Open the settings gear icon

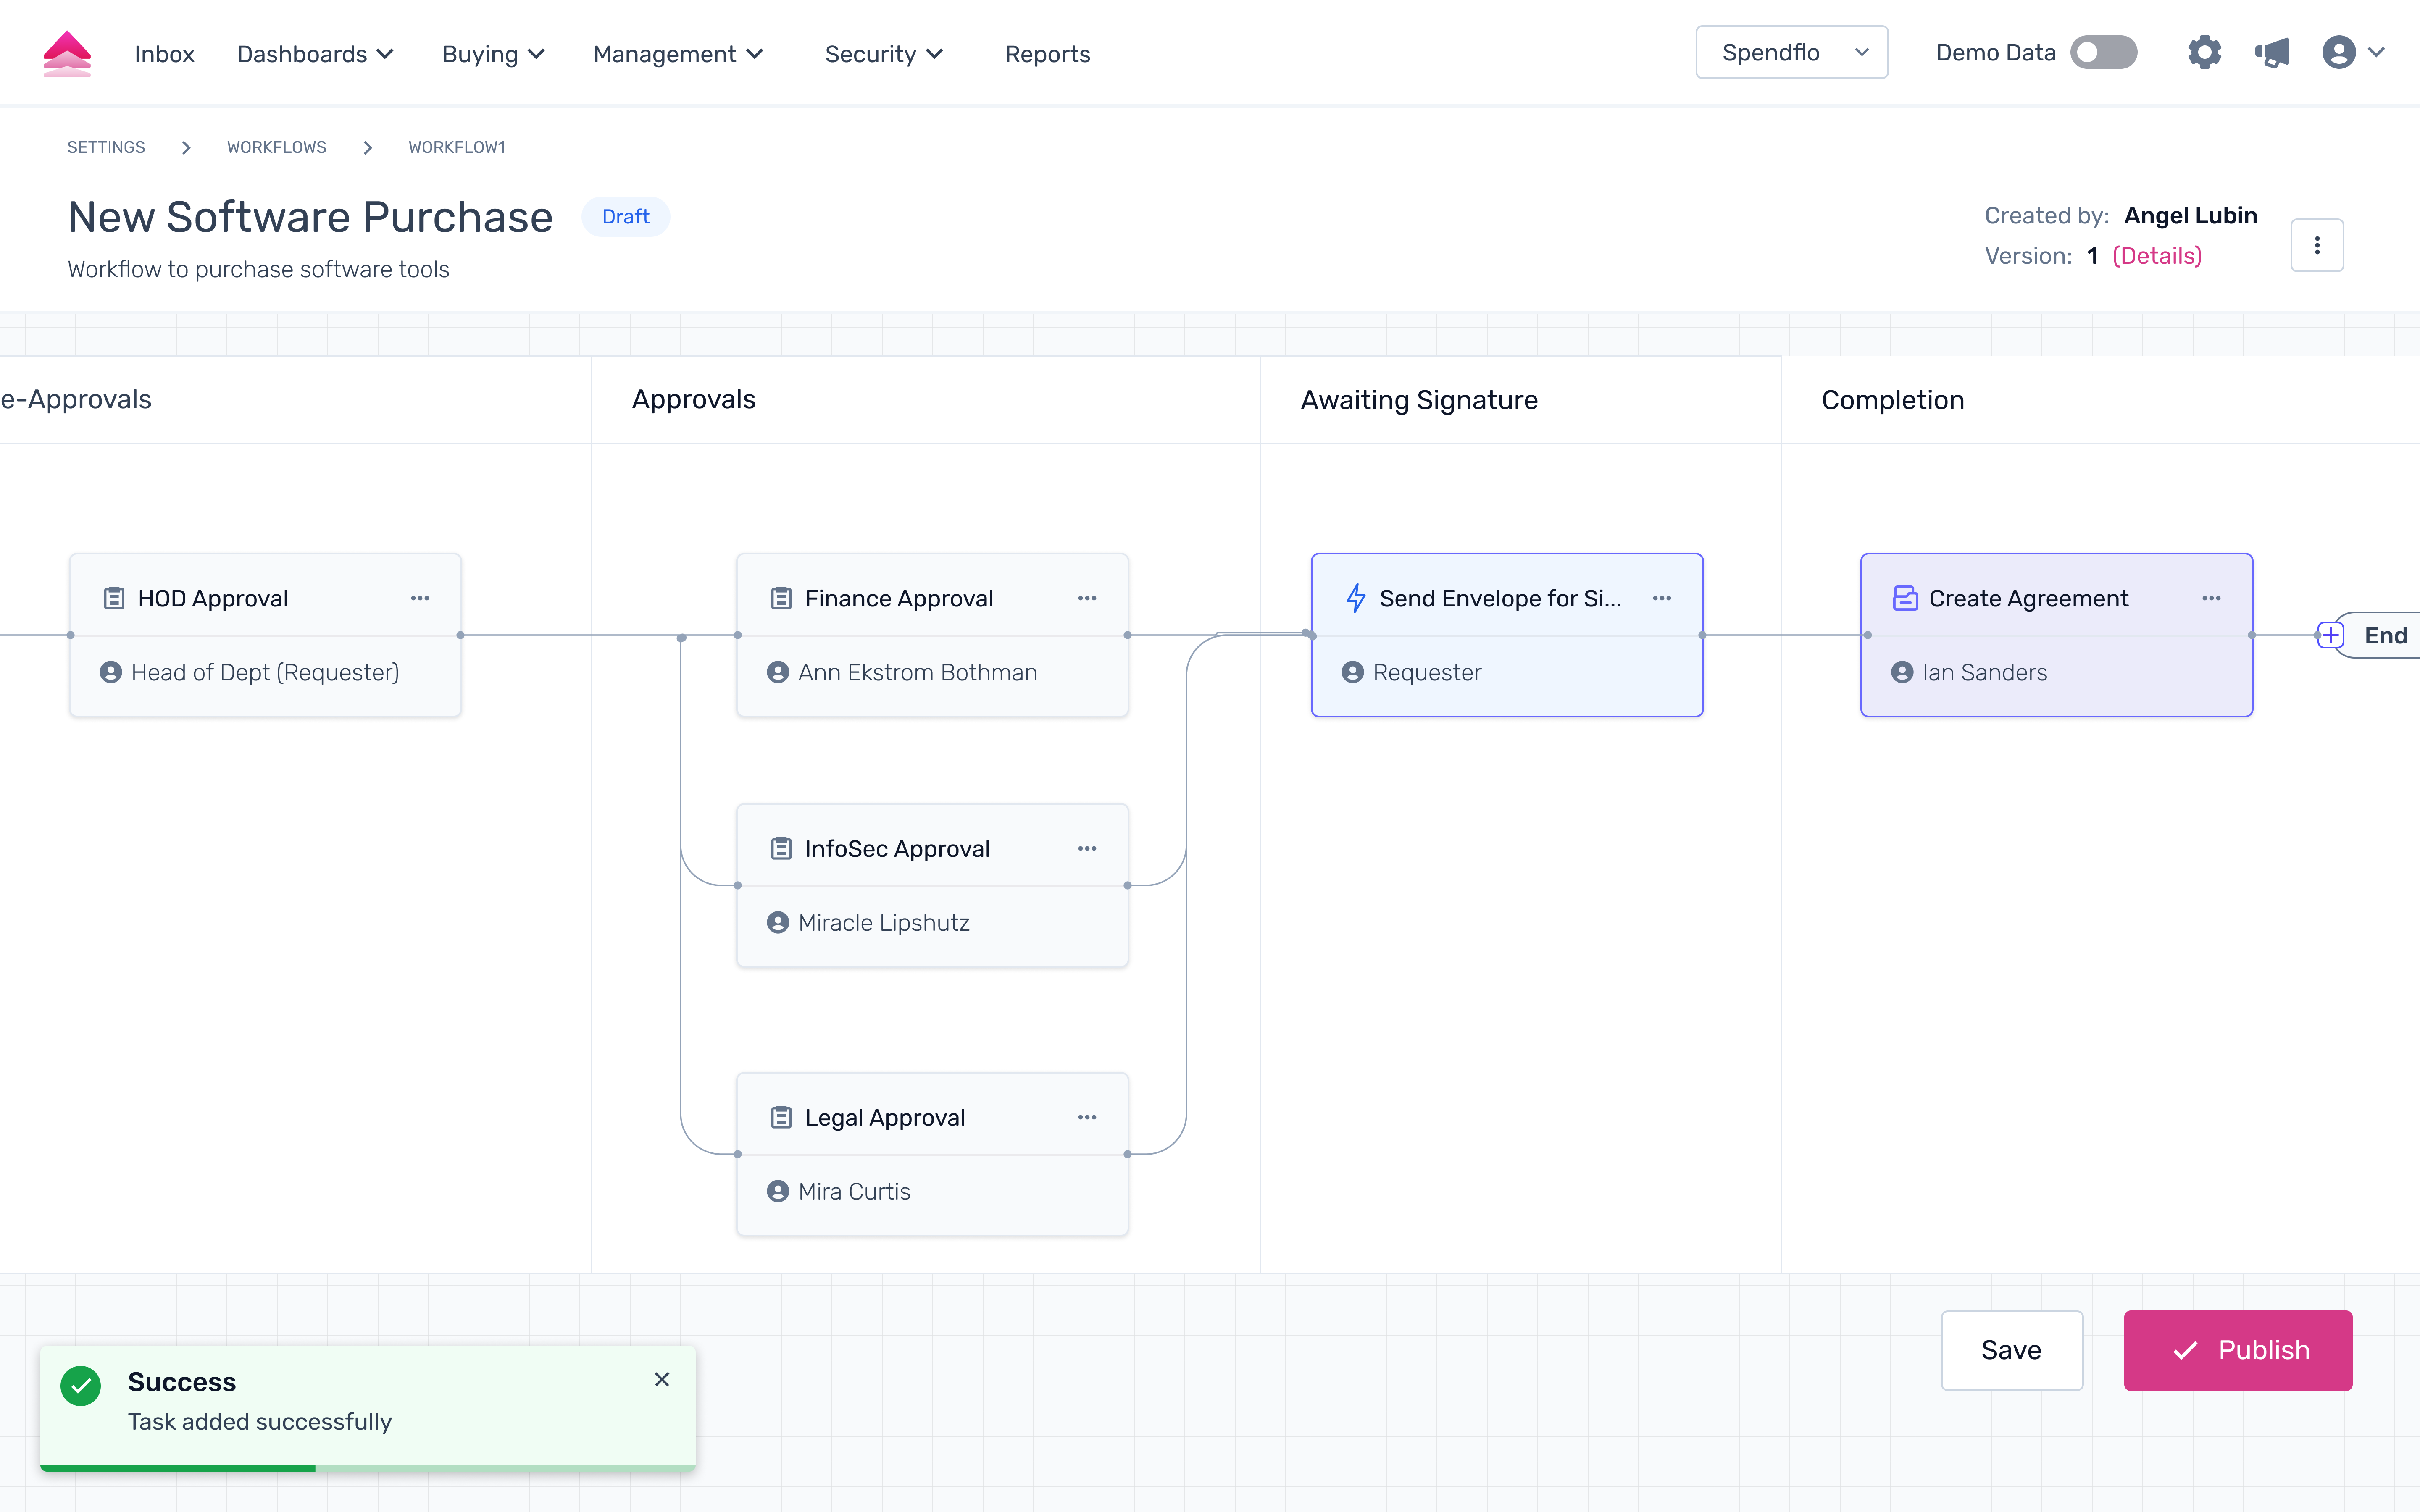[x=2204, y=52]
